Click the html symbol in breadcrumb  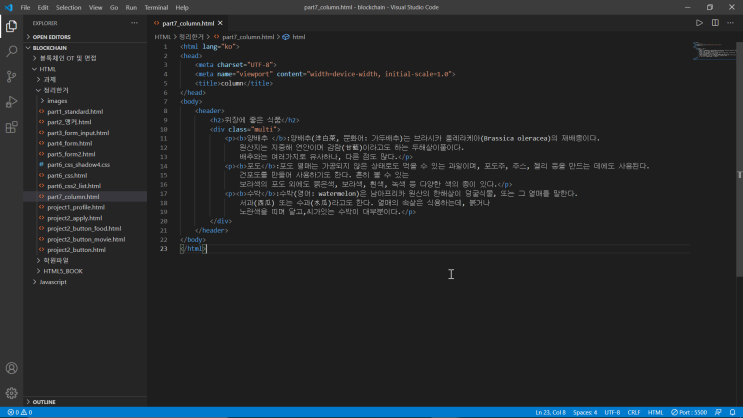tap(294, 37)
